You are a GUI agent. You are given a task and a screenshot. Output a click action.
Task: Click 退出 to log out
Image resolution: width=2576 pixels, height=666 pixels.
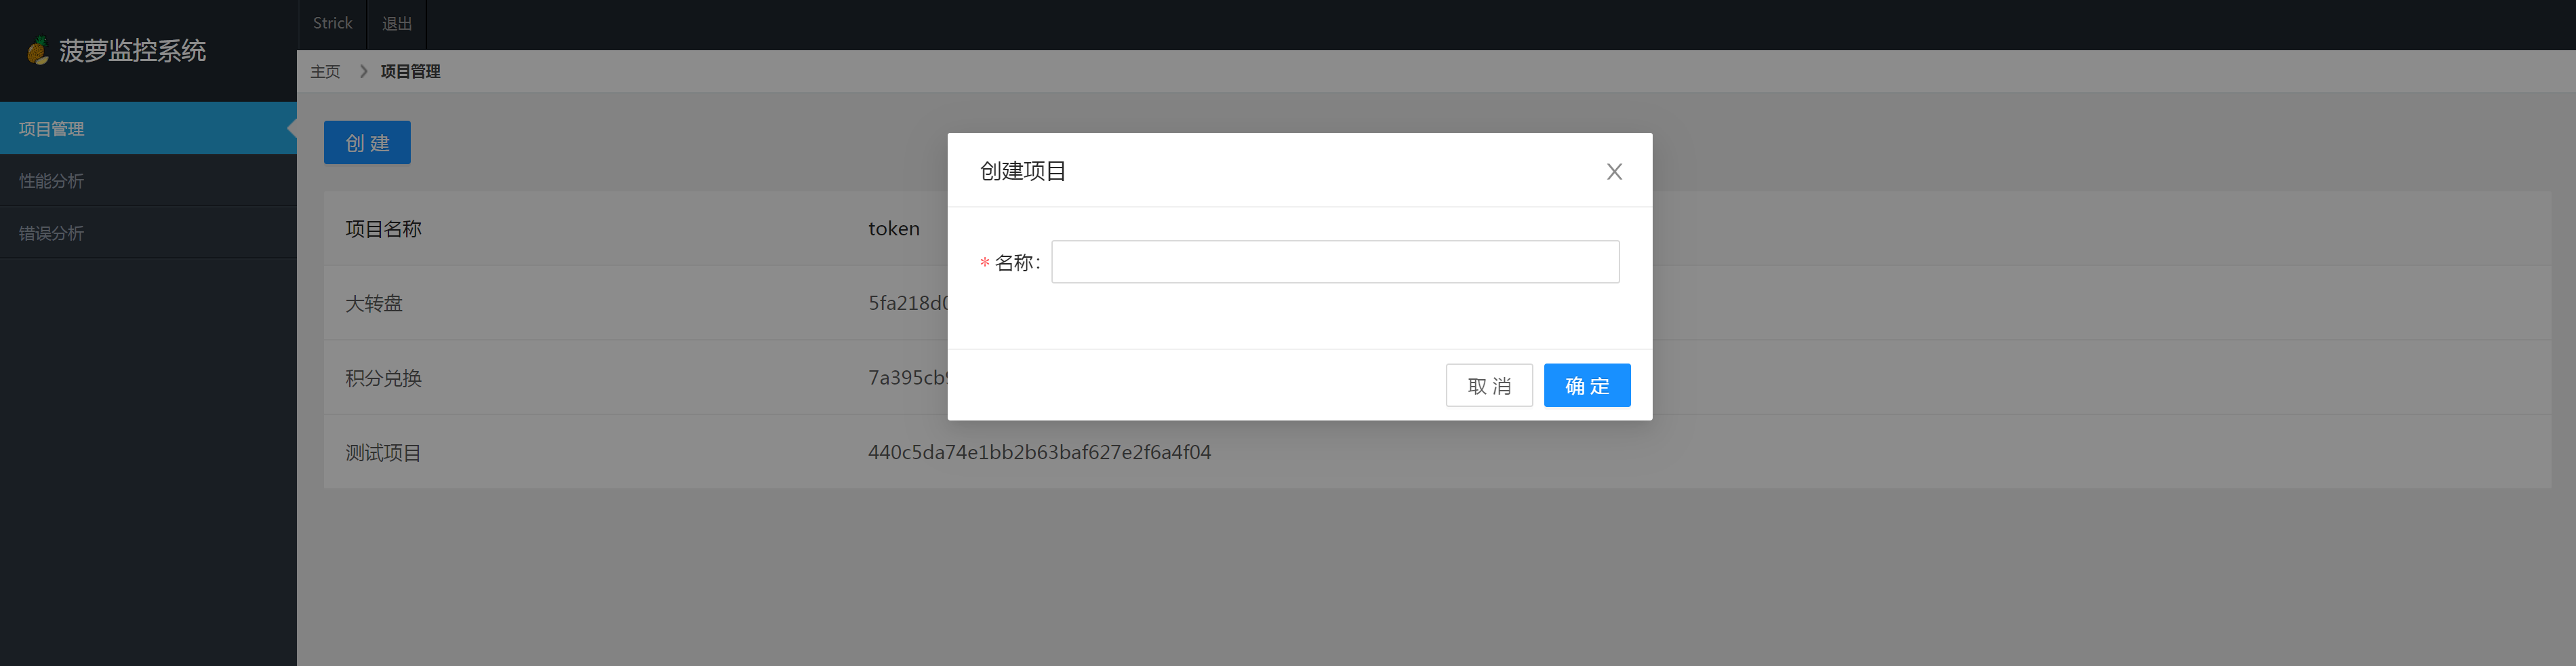pos(397,23)
